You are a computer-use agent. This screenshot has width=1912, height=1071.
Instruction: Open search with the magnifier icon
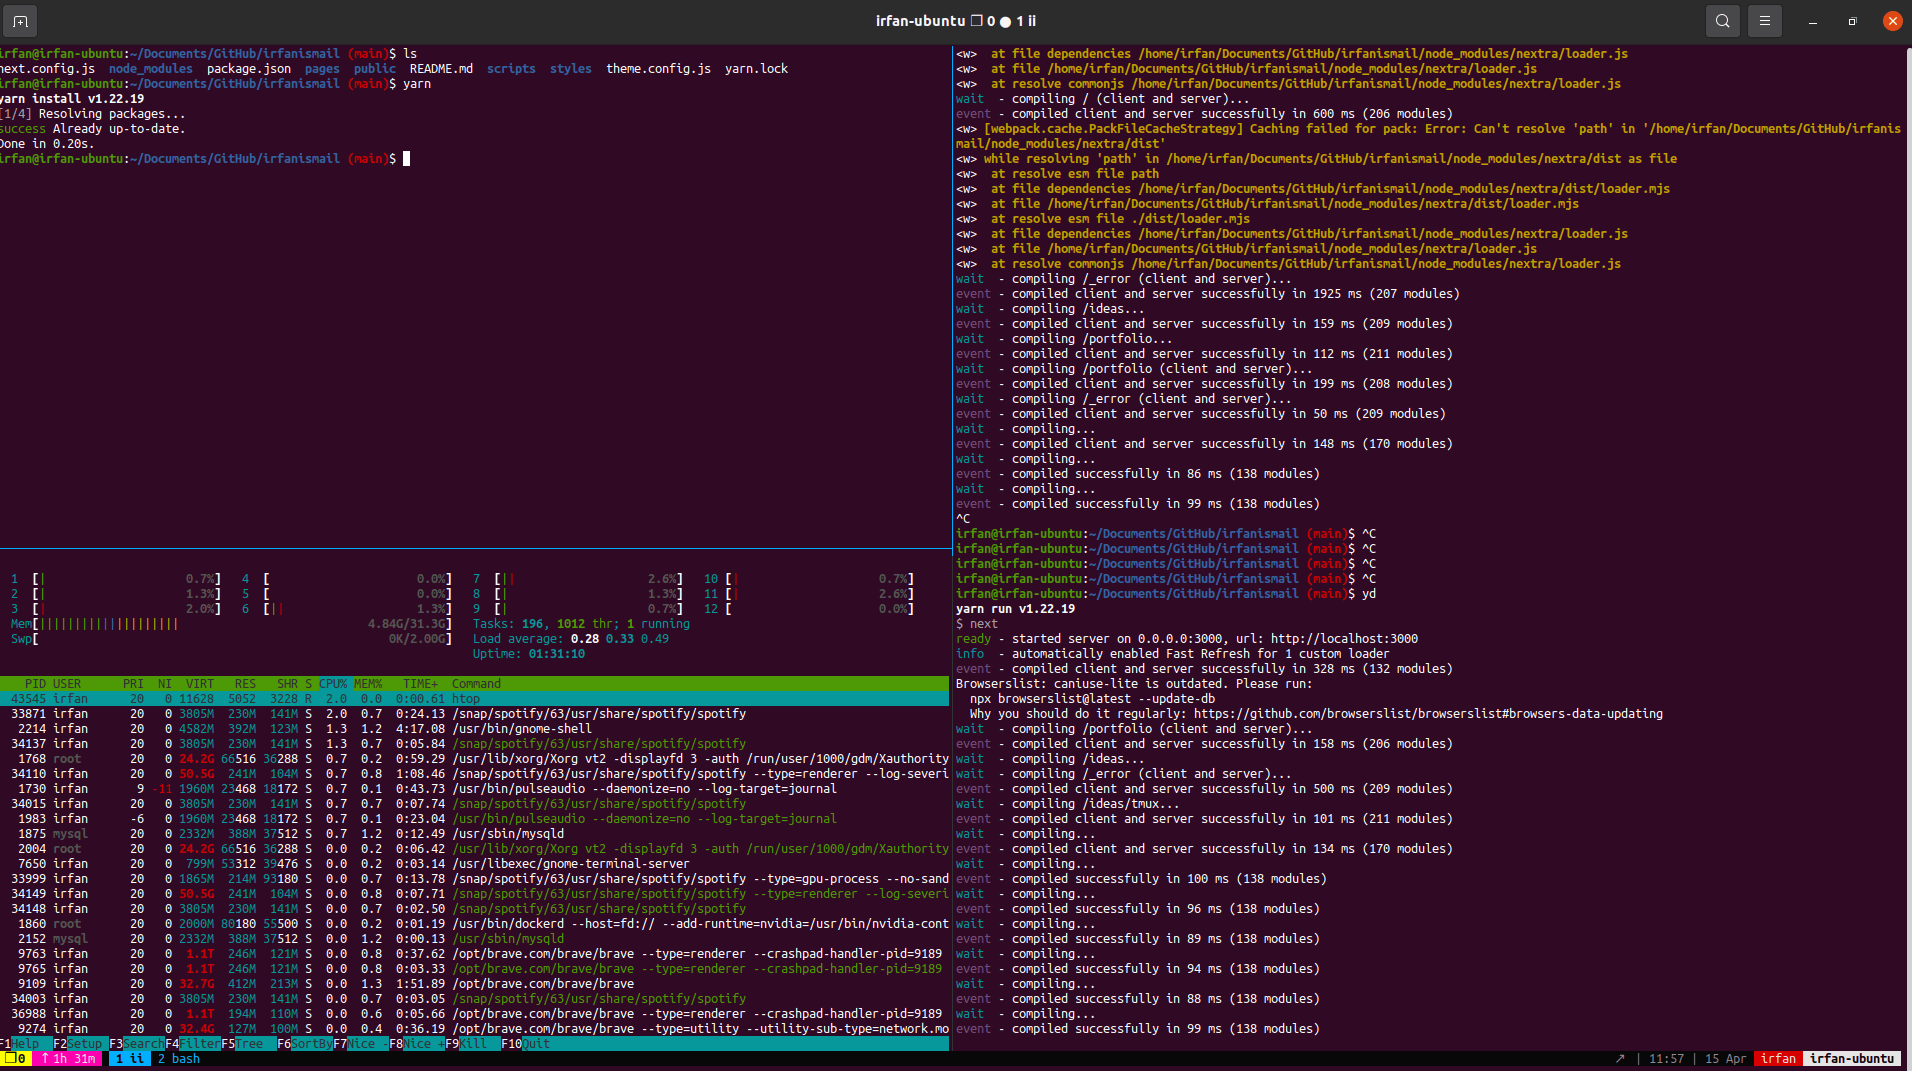tap(1722, 20)
